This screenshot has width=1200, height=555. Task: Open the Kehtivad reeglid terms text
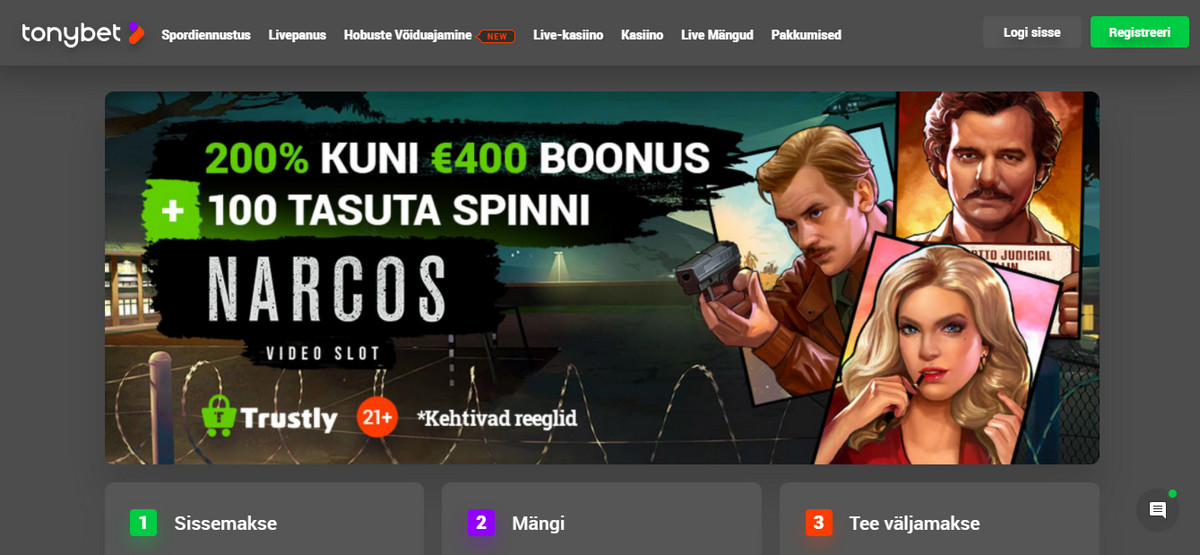pos(497,418)
